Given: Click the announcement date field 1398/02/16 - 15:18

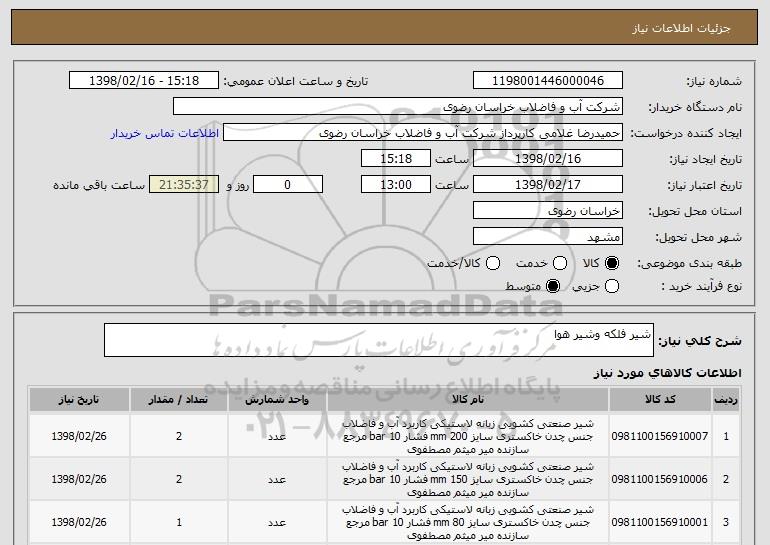Looking at the screenshot, I should click(x=144, y=81).
